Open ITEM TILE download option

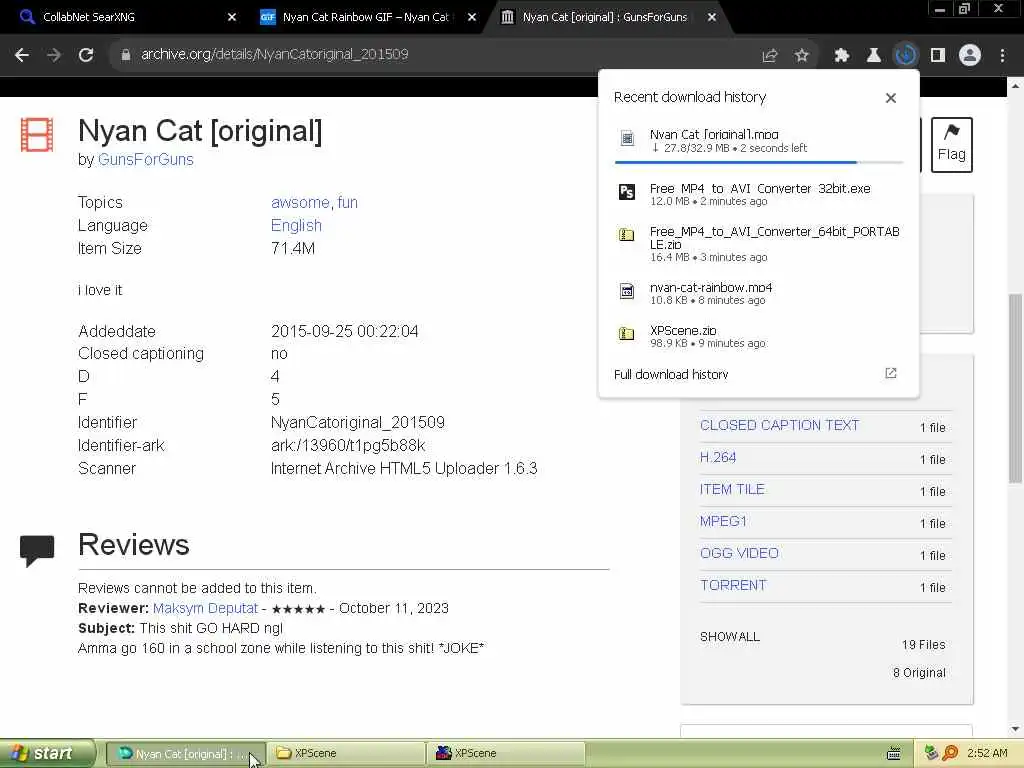pyautogui.click(x=732, y=489)
